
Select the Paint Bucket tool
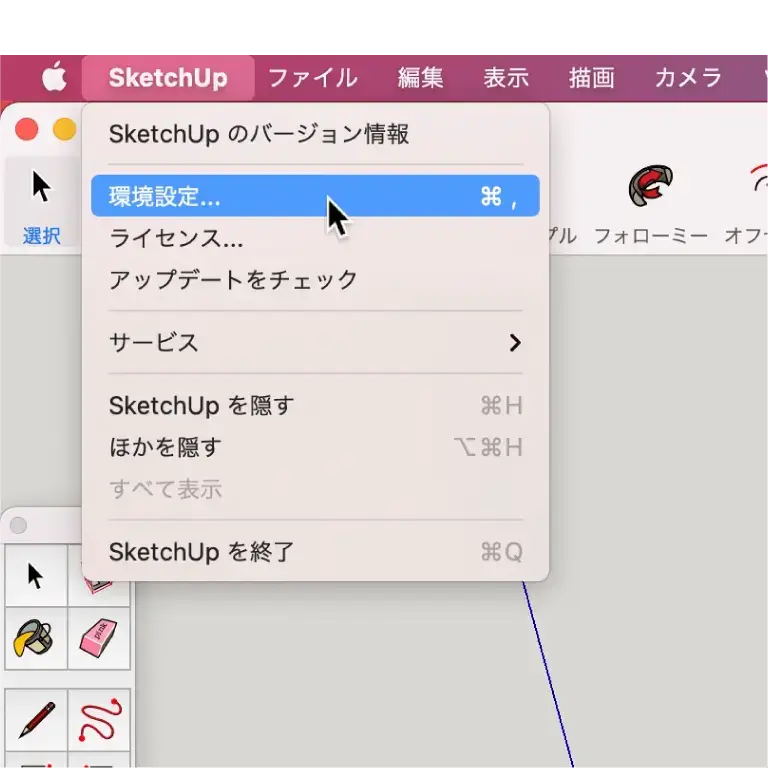36,638
